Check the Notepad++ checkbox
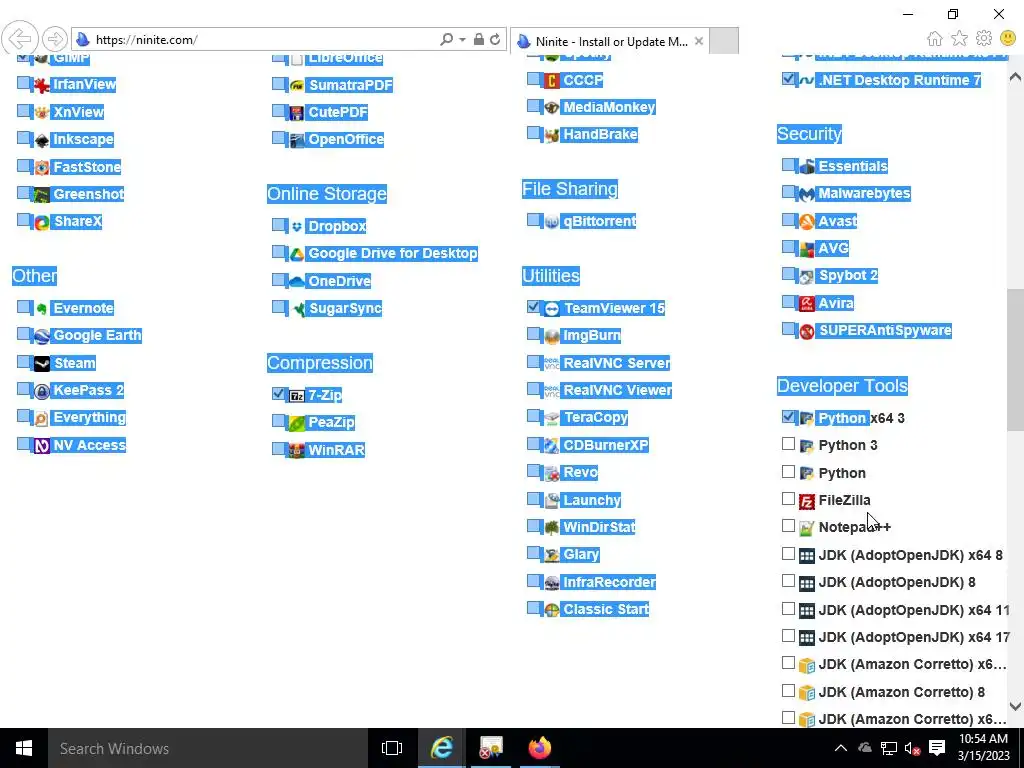This screenshot has height=768, width=1024. (x=788, y=526)
